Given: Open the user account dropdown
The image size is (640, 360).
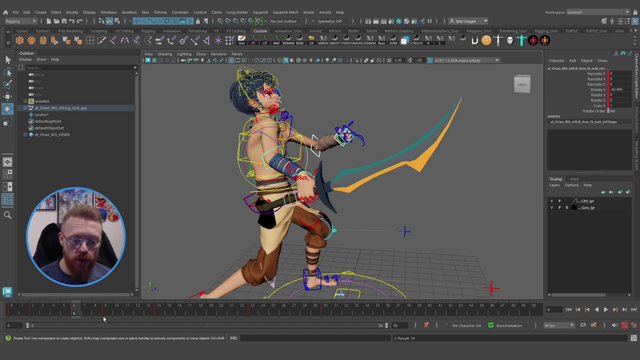Looking at the screenshot, I should coord(468,21).
